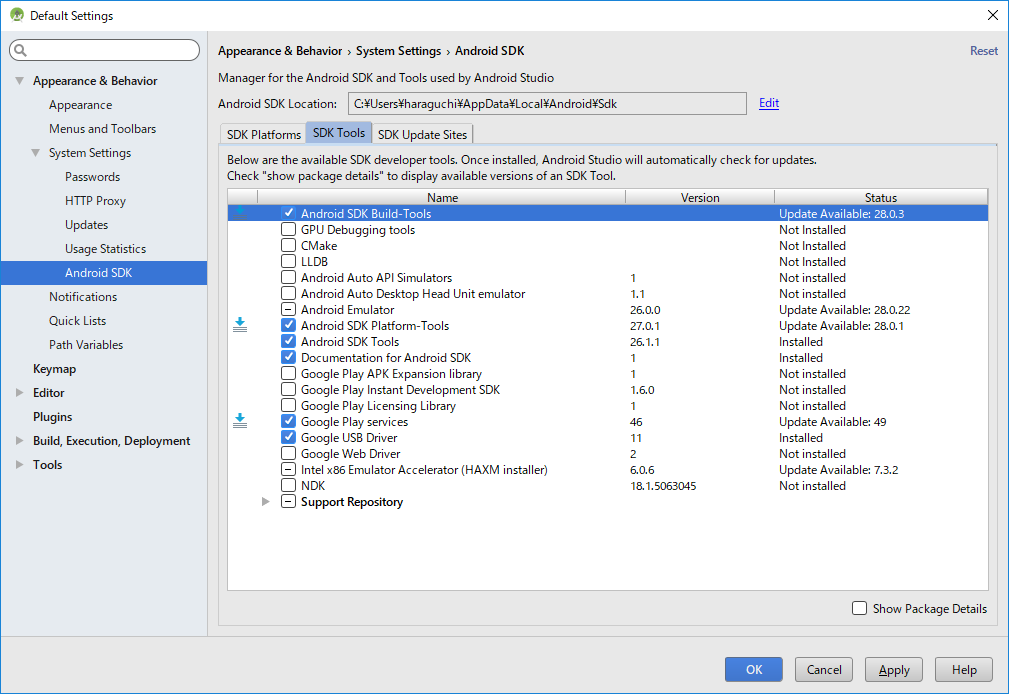Sort table by Name column header
The image size is (1009, 694).
tap(442, 197)
